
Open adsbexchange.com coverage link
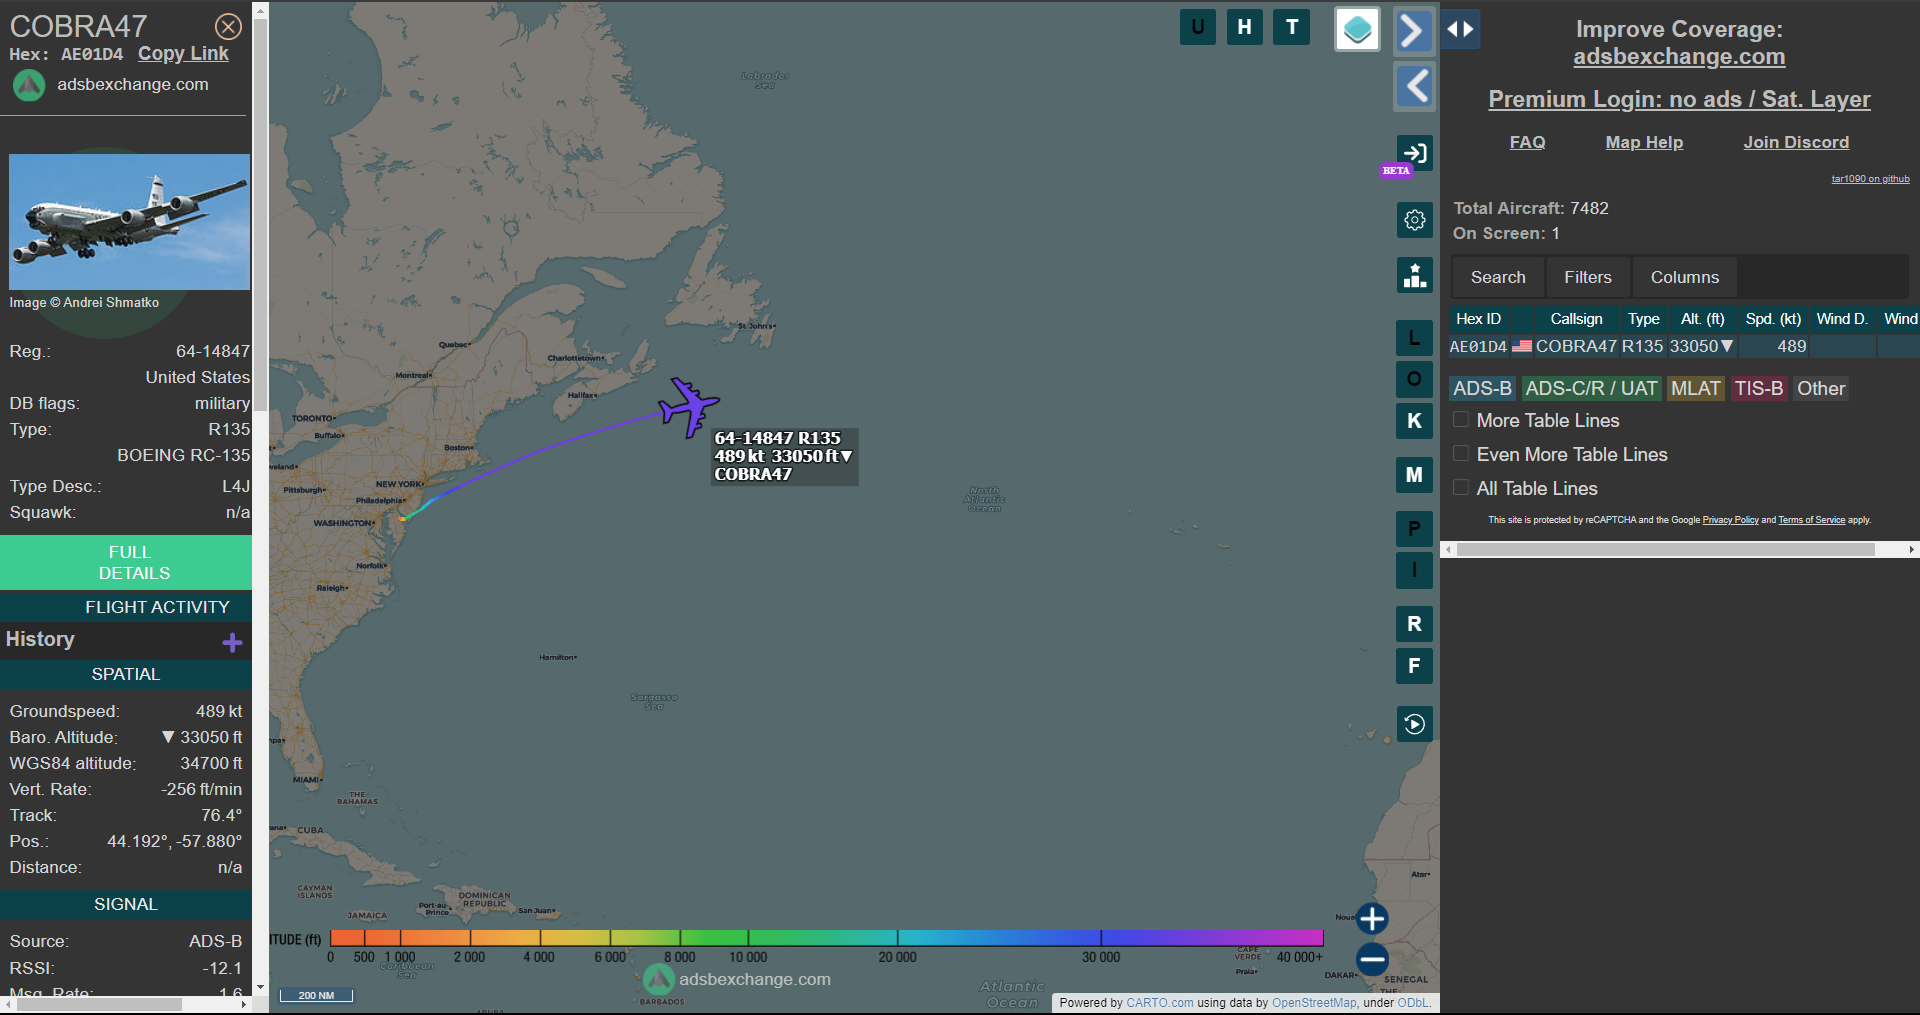(1679, 57)
